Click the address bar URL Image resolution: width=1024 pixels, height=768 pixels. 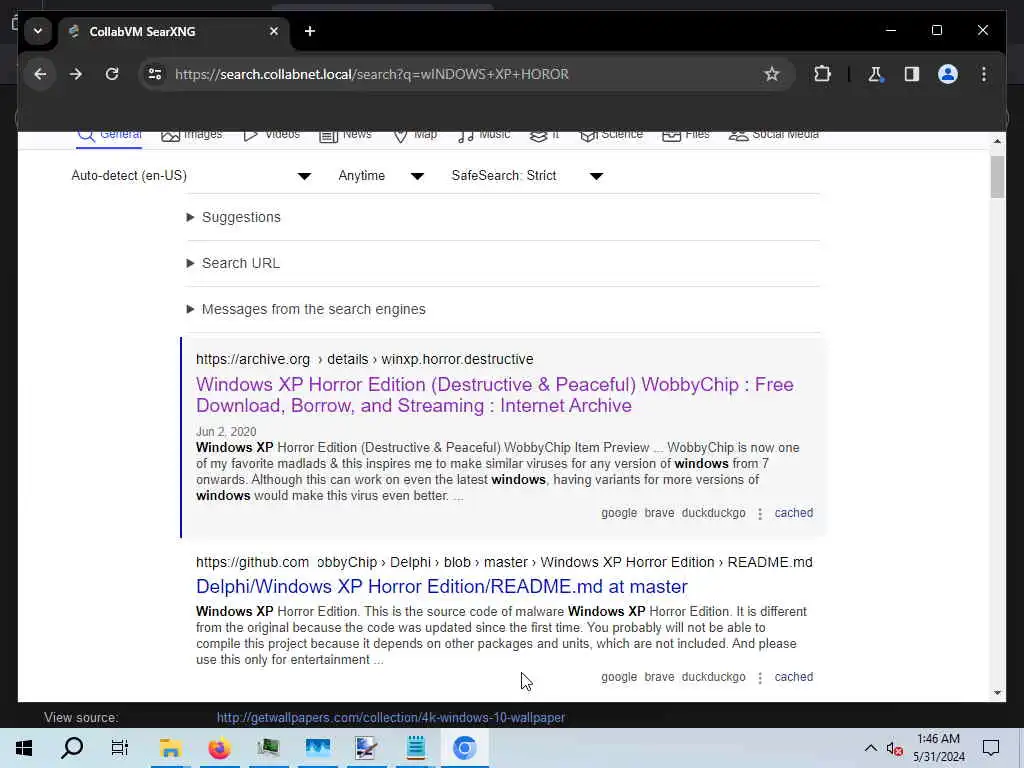click(372, 74)
